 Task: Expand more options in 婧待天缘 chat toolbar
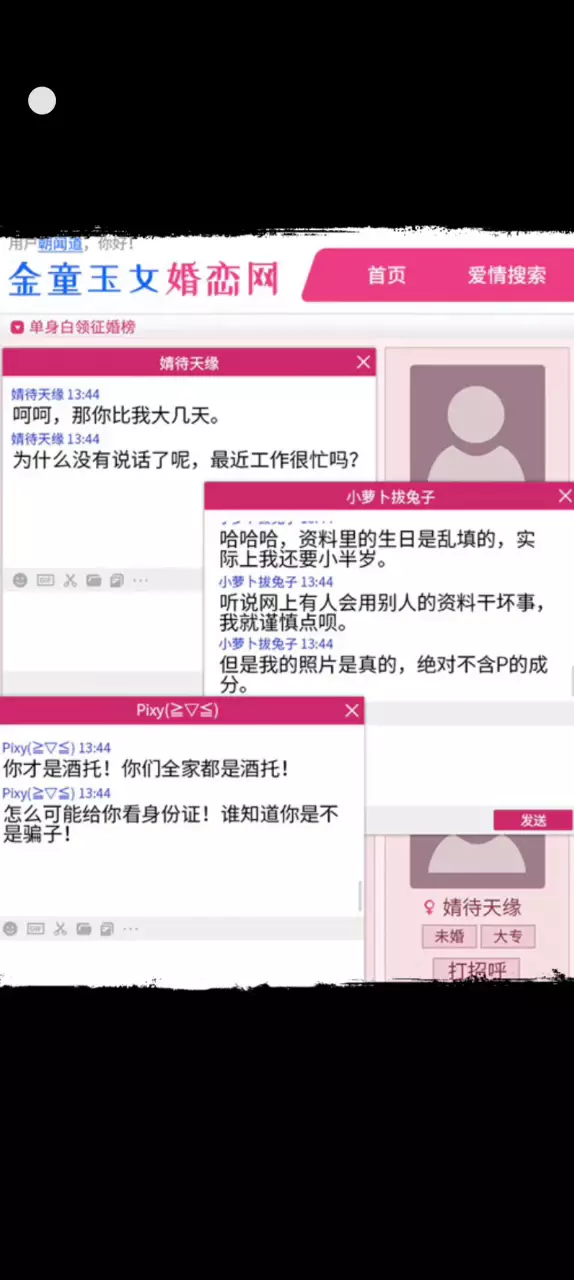(x=140, y=580)
